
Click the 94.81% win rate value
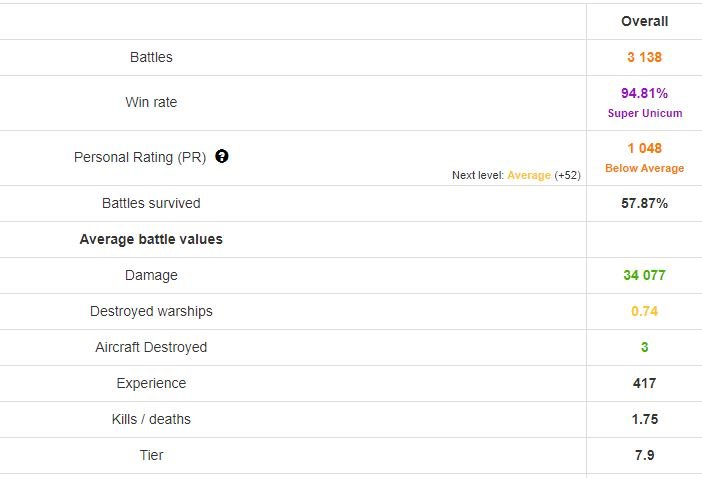644,94
